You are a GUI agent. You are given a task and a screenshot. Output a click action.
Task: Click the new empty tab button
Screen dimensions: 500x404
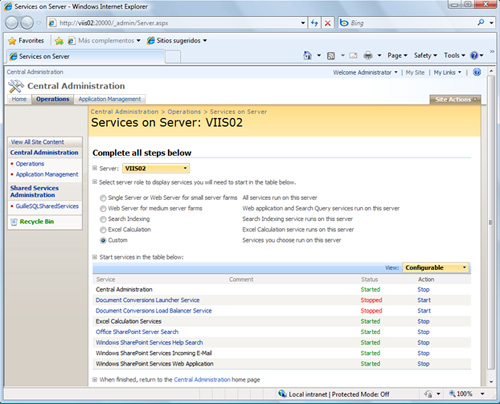173,57
